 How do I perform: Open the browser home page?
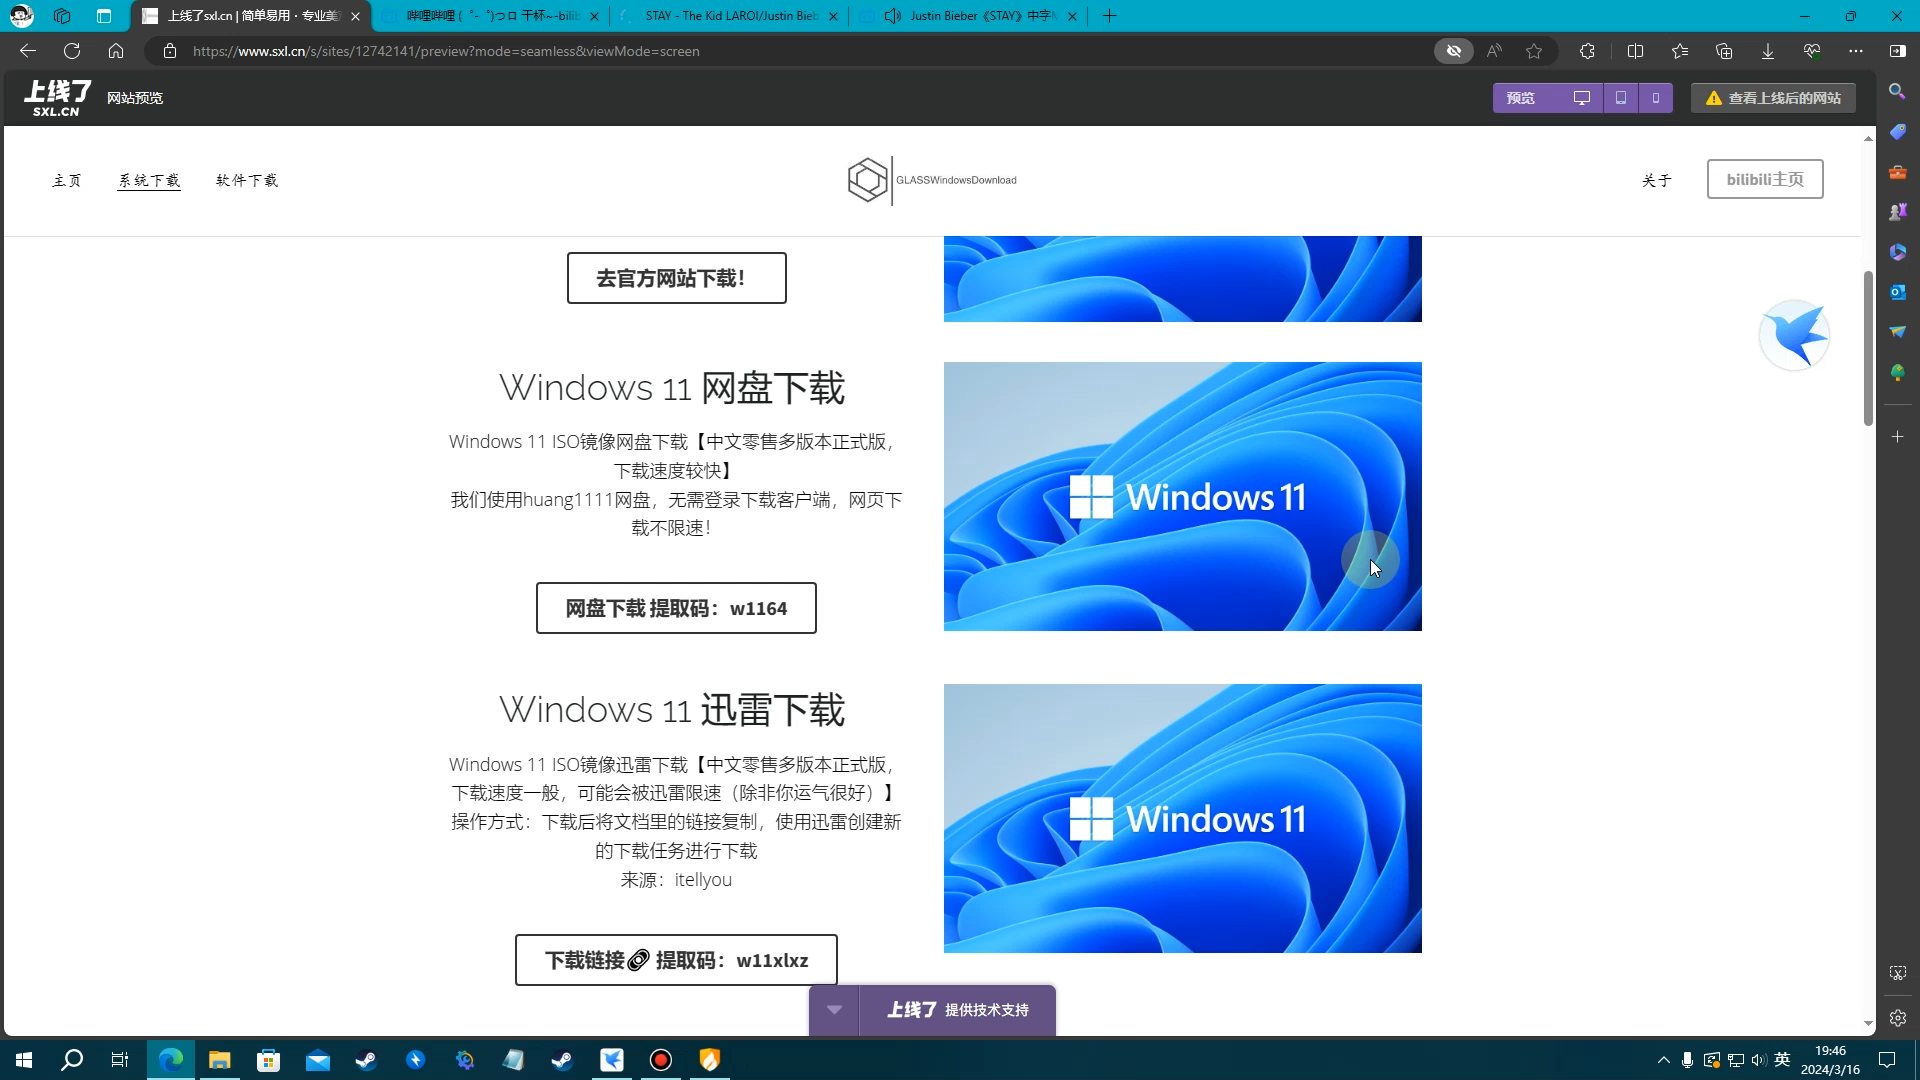[116, 51]
